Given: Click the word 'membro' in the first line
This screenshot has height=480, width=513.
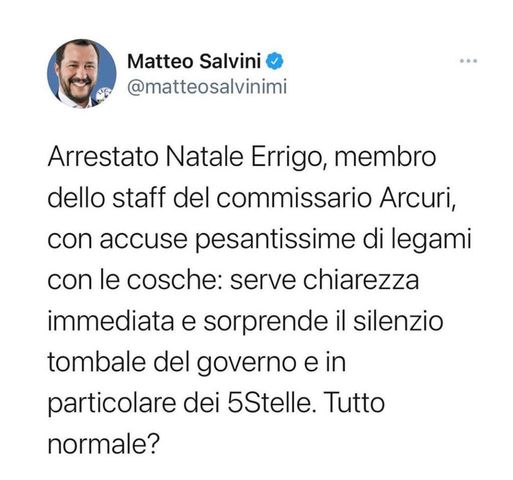Looking at the screenshot, I should pos(385,157).
